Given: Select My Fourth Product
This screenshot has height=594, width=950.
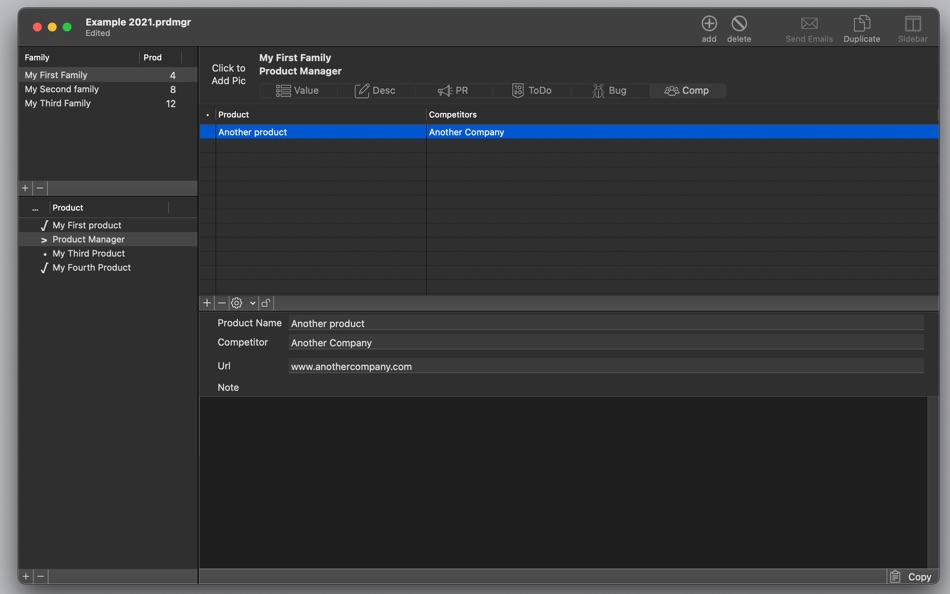Looking at the screenshot, I should [x=107, y=267].
